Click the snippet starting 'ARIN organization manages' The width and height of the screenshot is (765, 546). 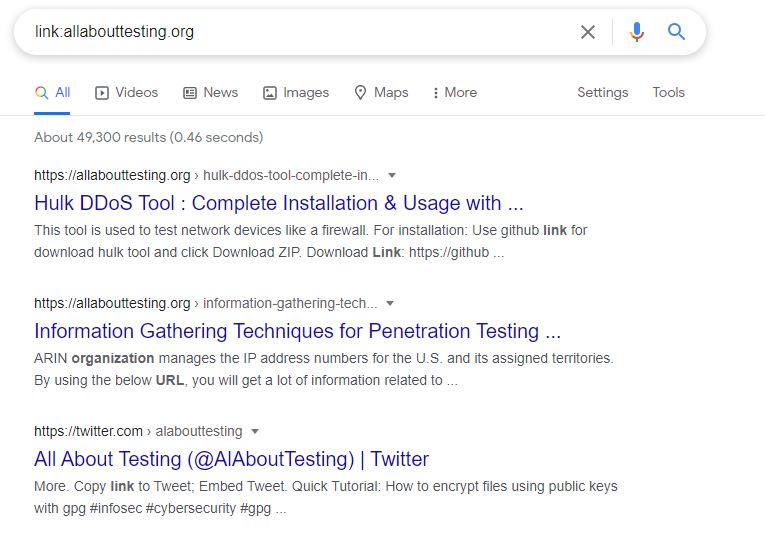323,369
